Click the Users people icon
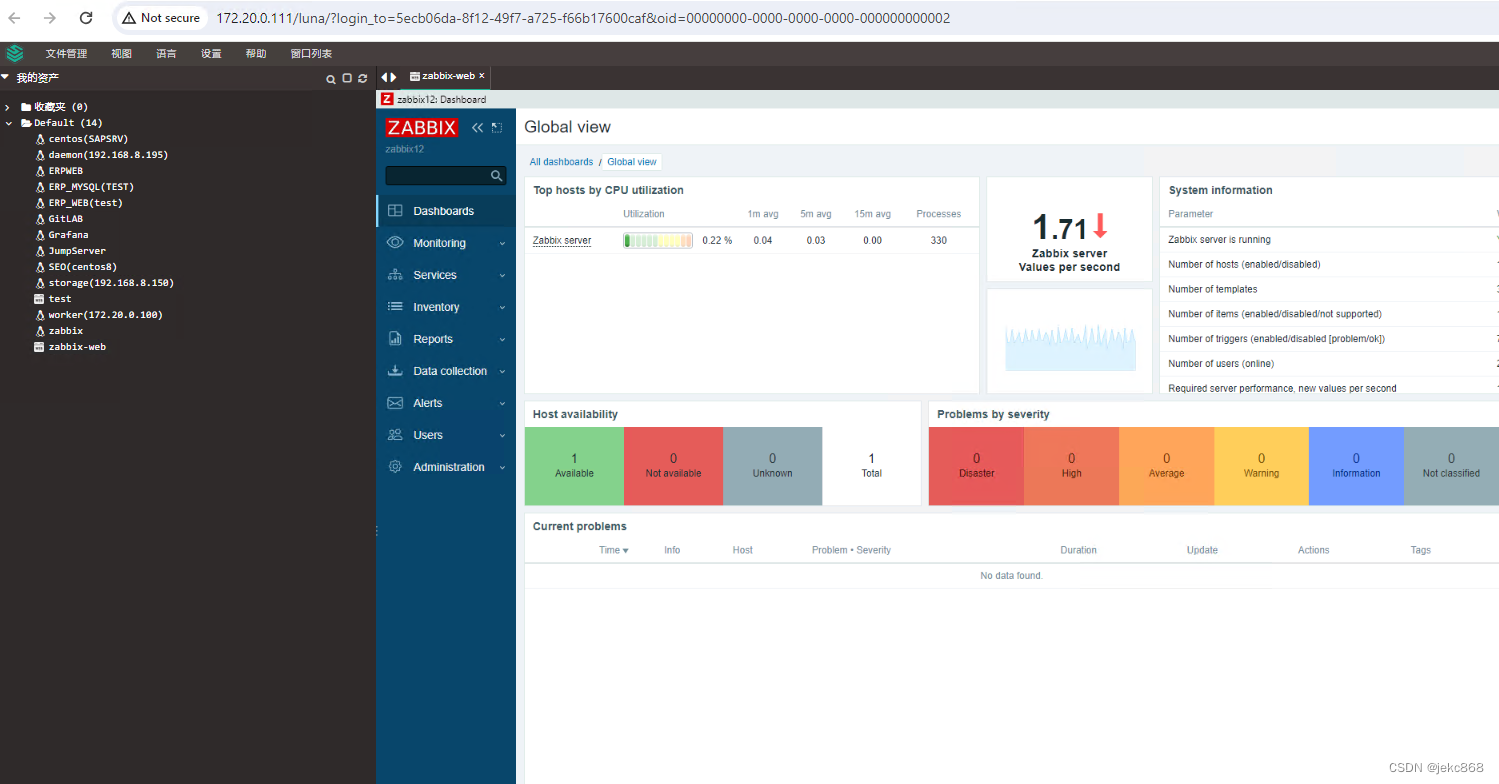The height and width of the screenshot is (784, 1499). coord(395,435)
